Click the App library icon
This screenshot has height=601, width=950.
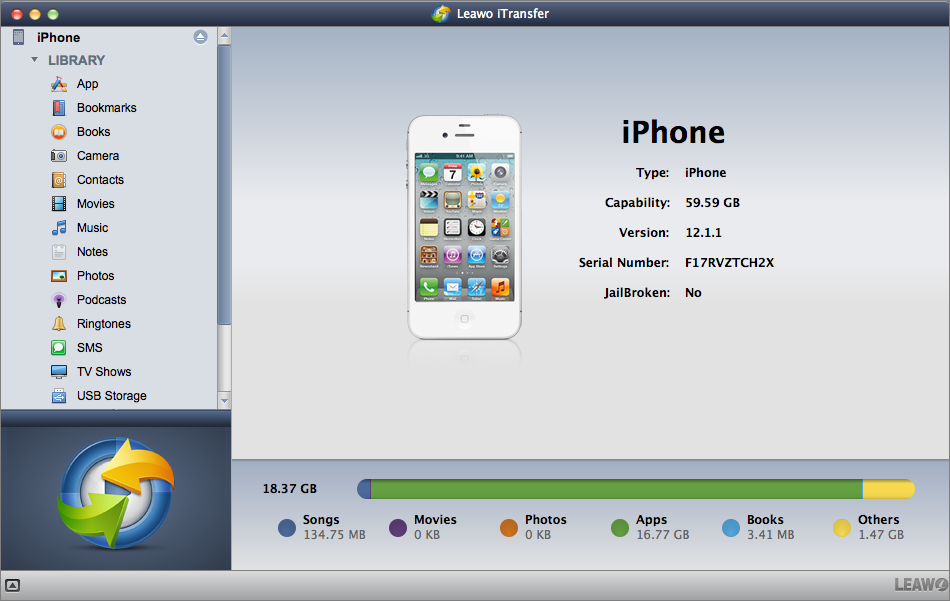(59, 84)
